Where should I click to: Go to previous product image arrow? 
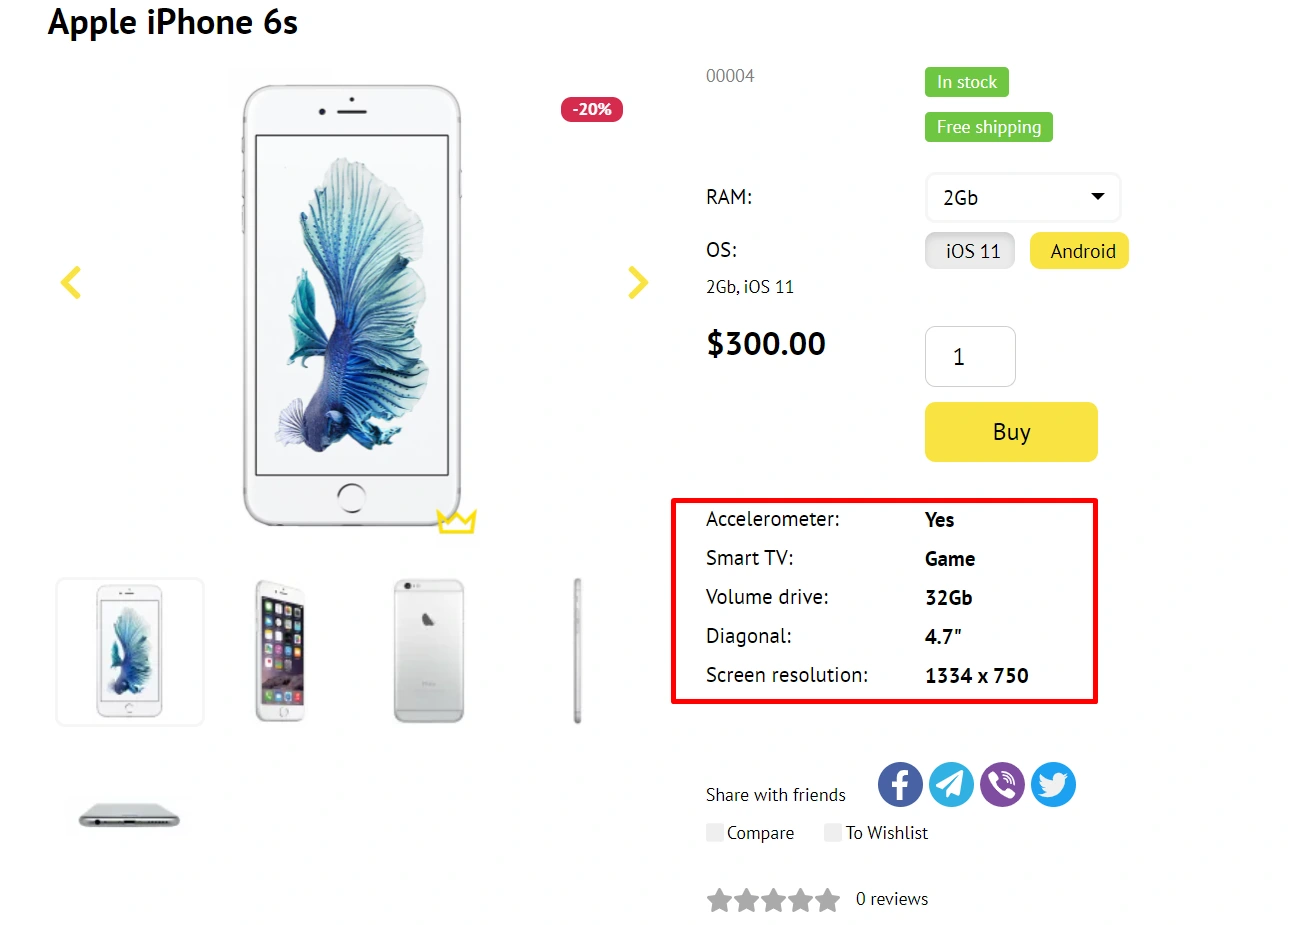click(70, 282)
